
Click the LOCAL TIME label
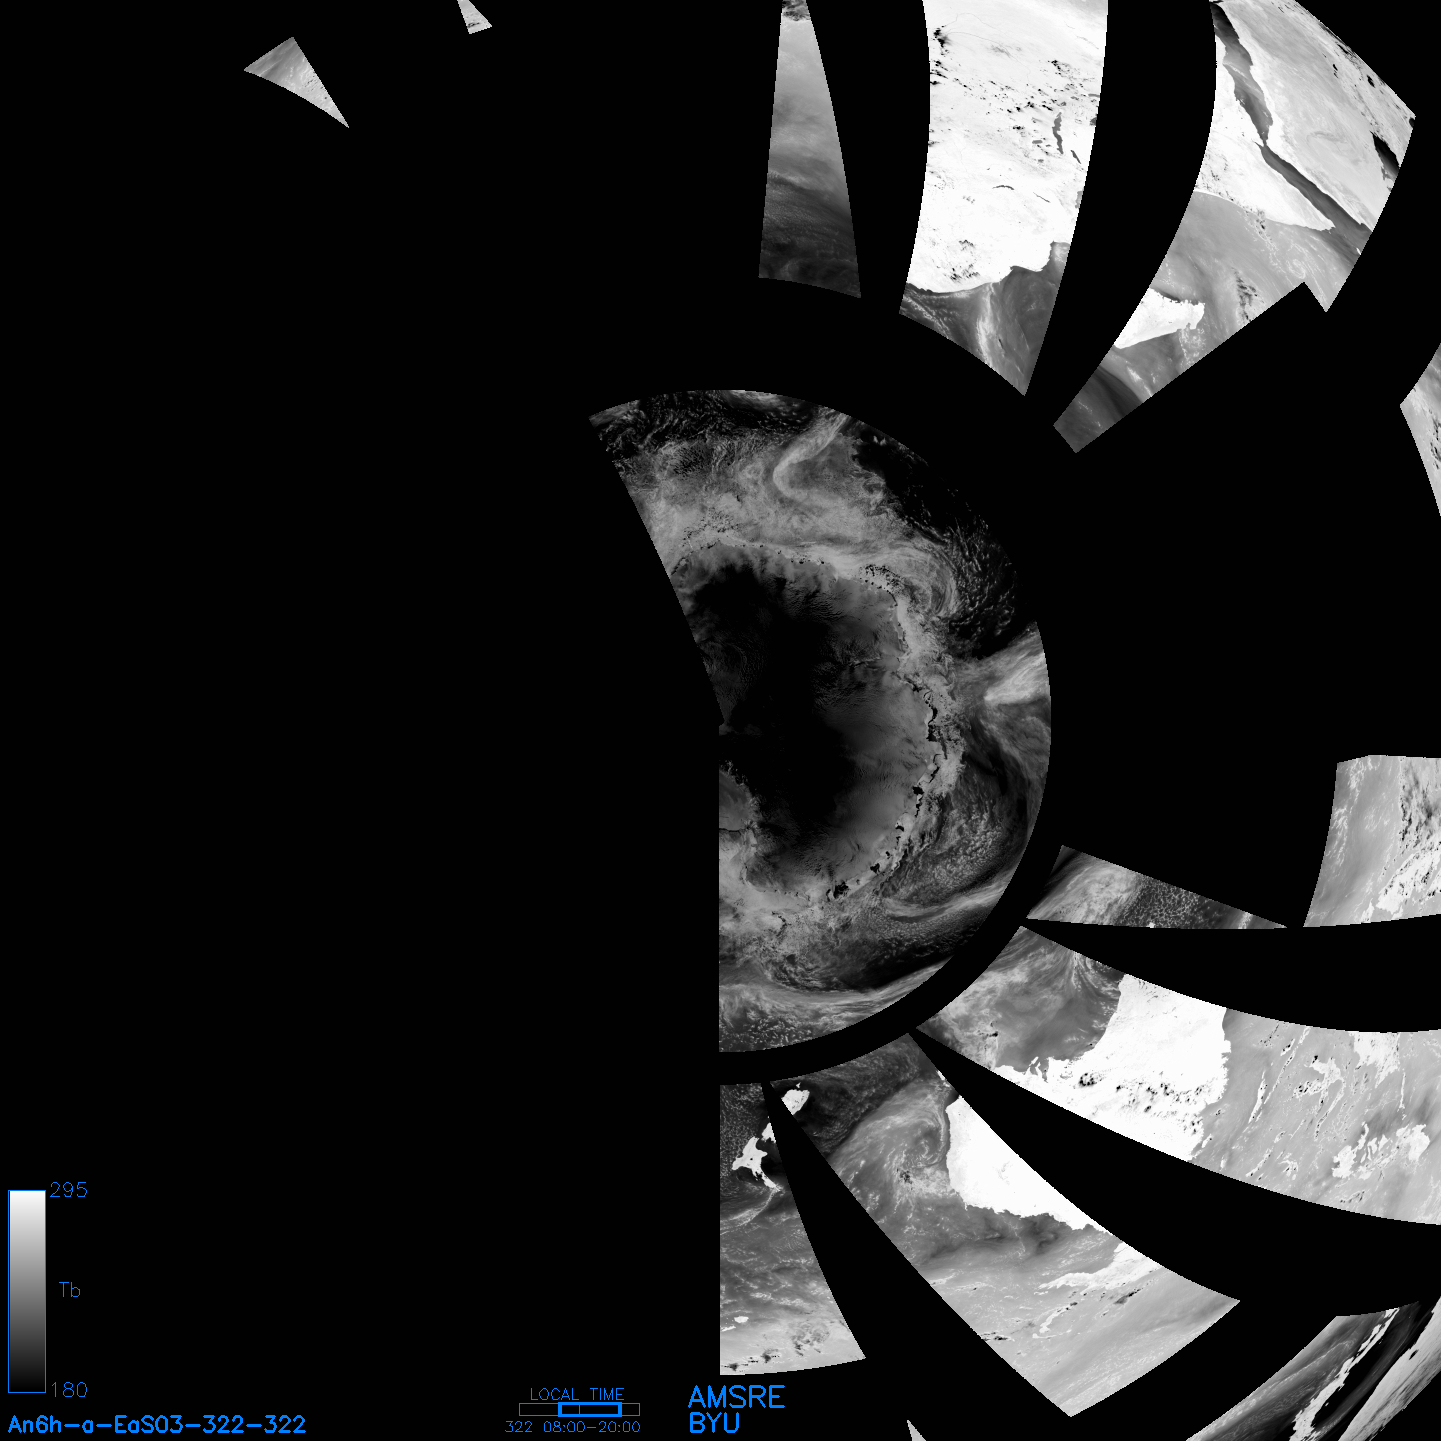tap(577, 1394)
